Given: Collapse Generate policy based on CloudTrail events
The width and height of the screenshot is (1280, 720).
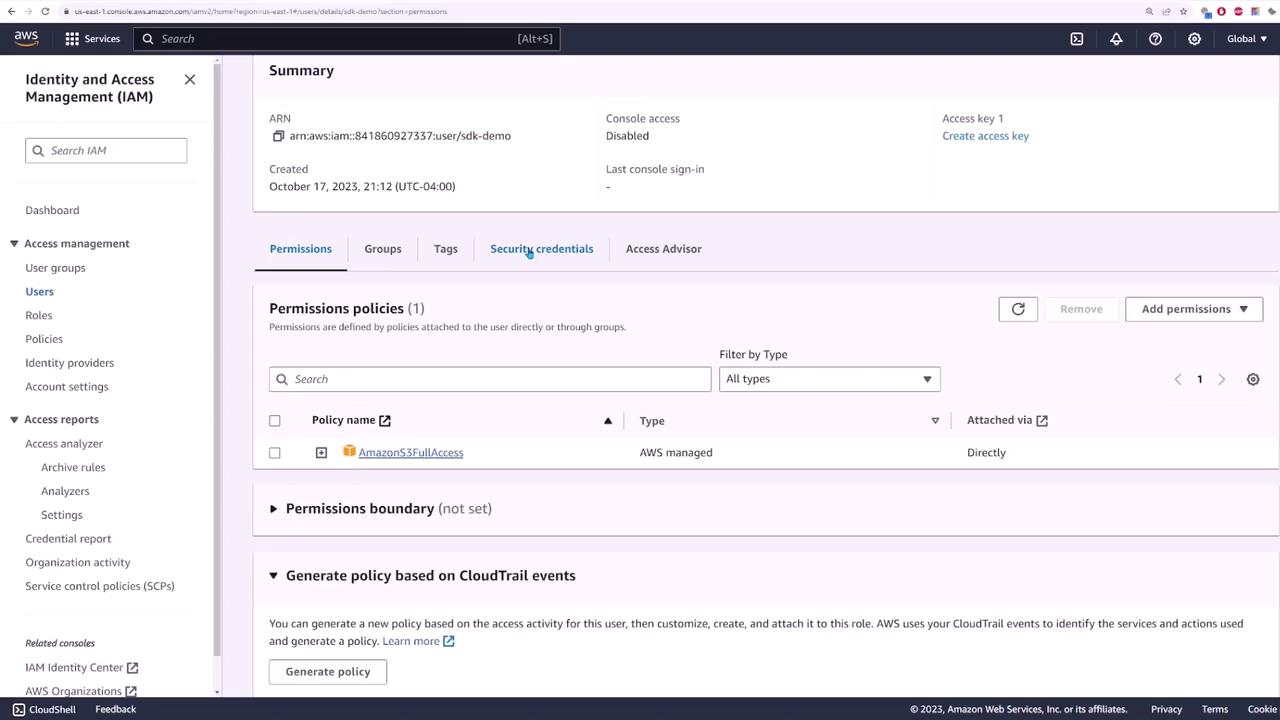Looking at the screenshot, I should click(273, 576).
